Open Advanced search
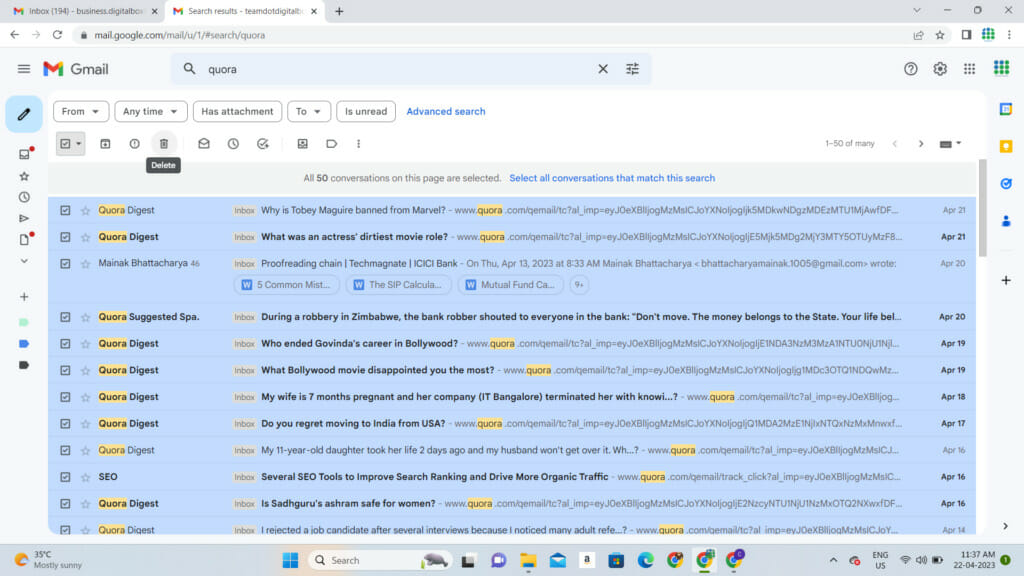The image size is (1024, 576). tap(445, 111)
